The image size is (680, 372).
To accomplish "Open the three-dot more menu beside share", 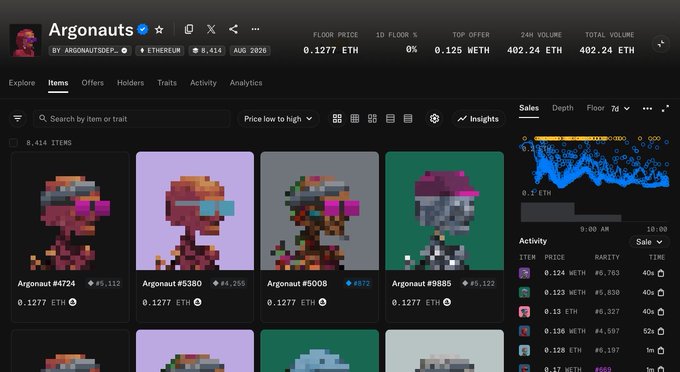I will pyautogui.click(x=255, y=29).
